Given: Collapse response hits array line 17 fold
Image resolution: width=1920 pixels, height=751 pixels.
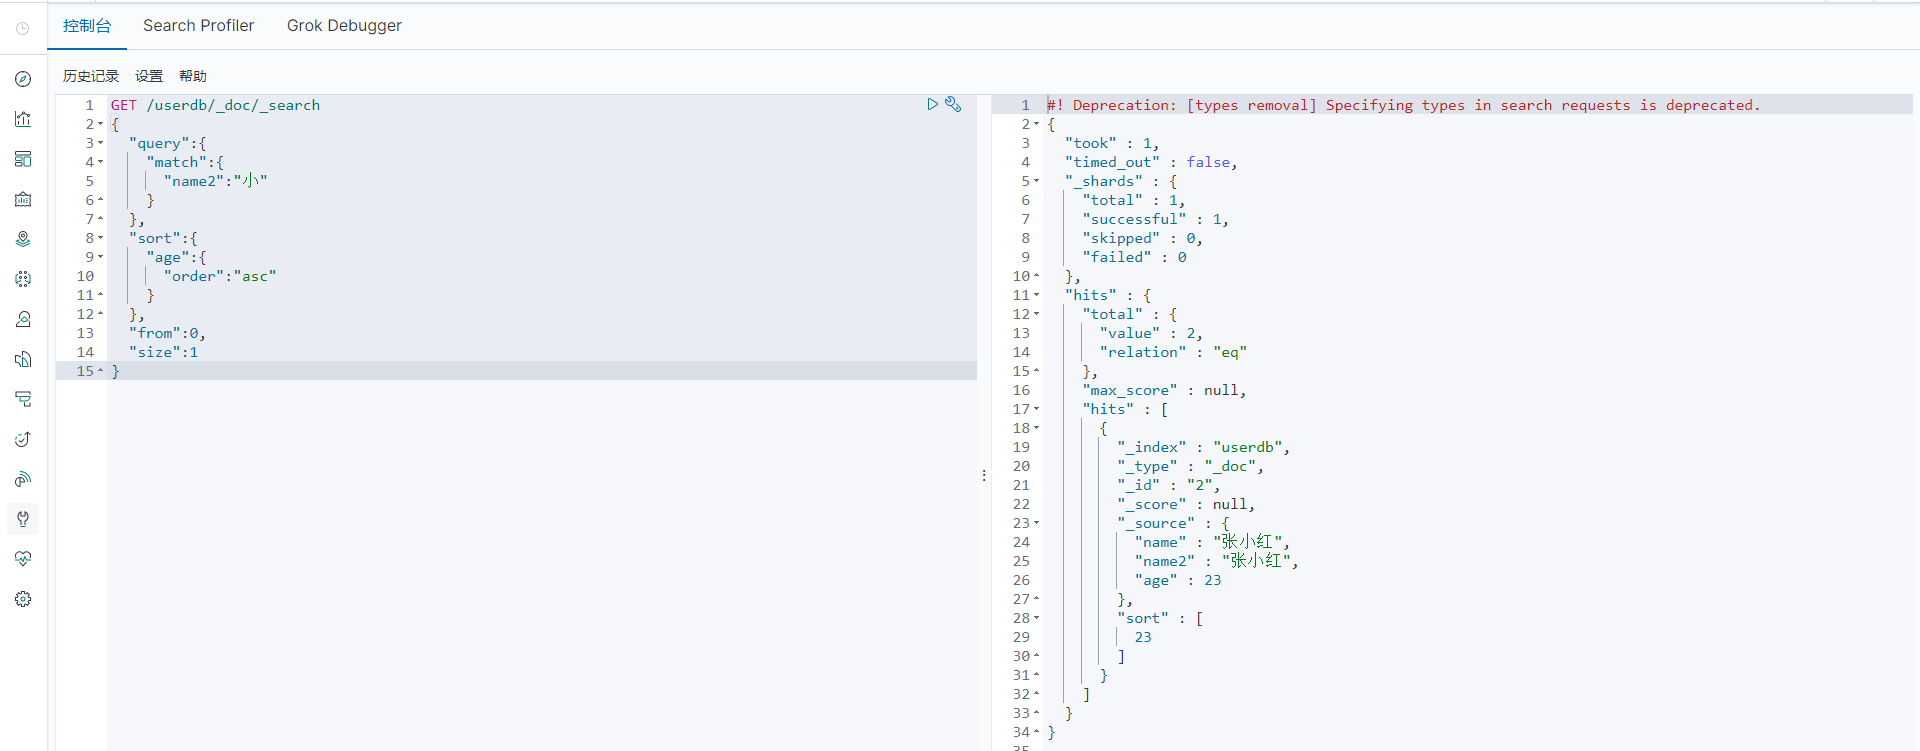Looking at the screenshot, I should coord(1037,409).
